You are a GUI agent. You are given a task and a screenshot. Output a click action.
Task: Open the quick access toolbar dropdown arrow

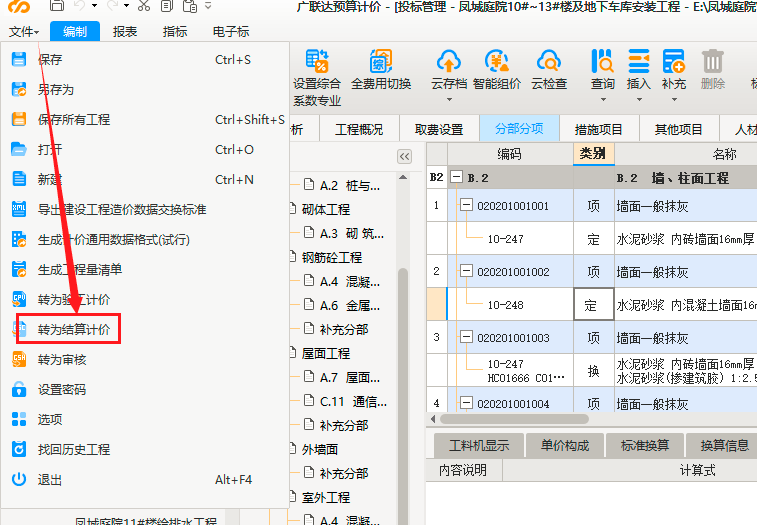click(x=208, y=6)
